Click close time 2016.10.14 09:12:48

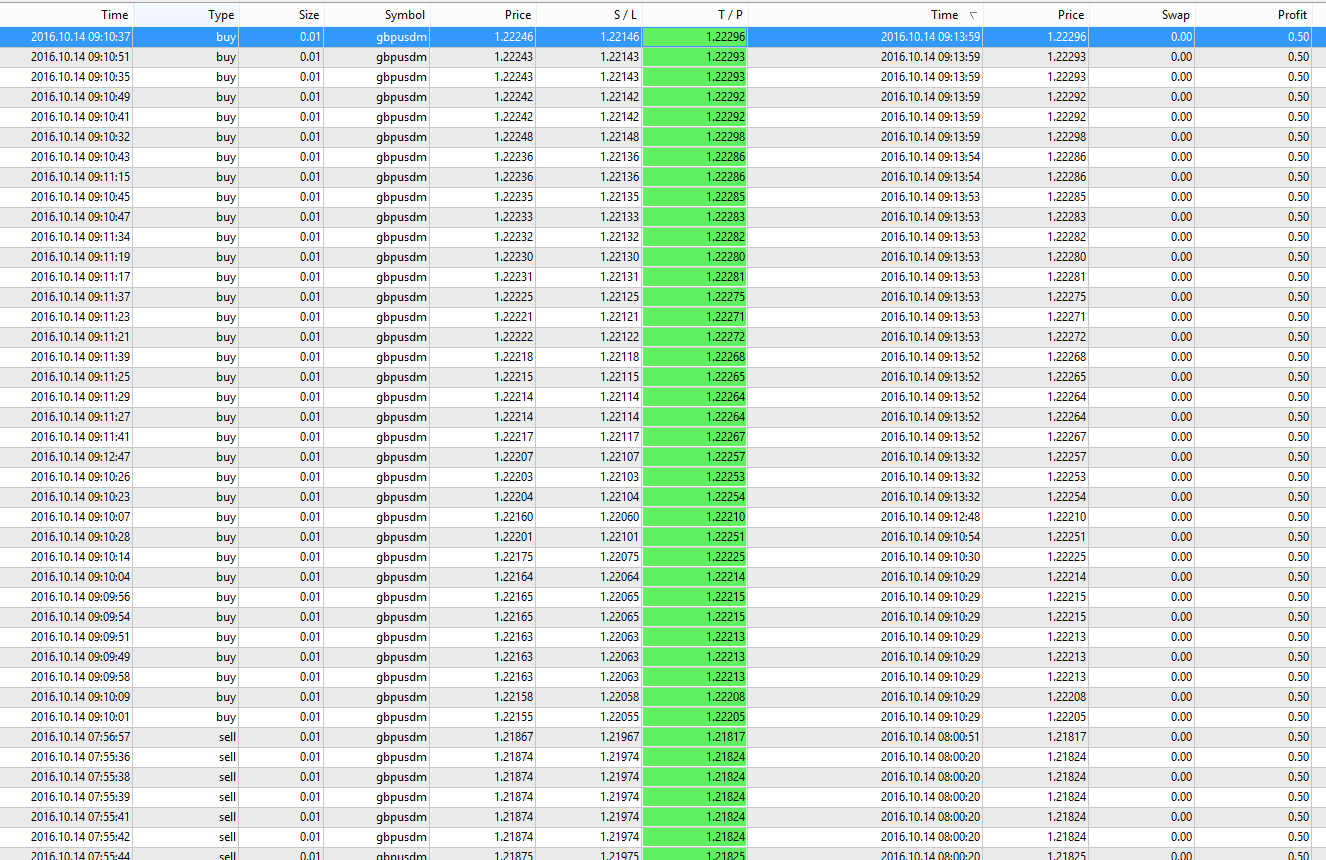(930, 517)
